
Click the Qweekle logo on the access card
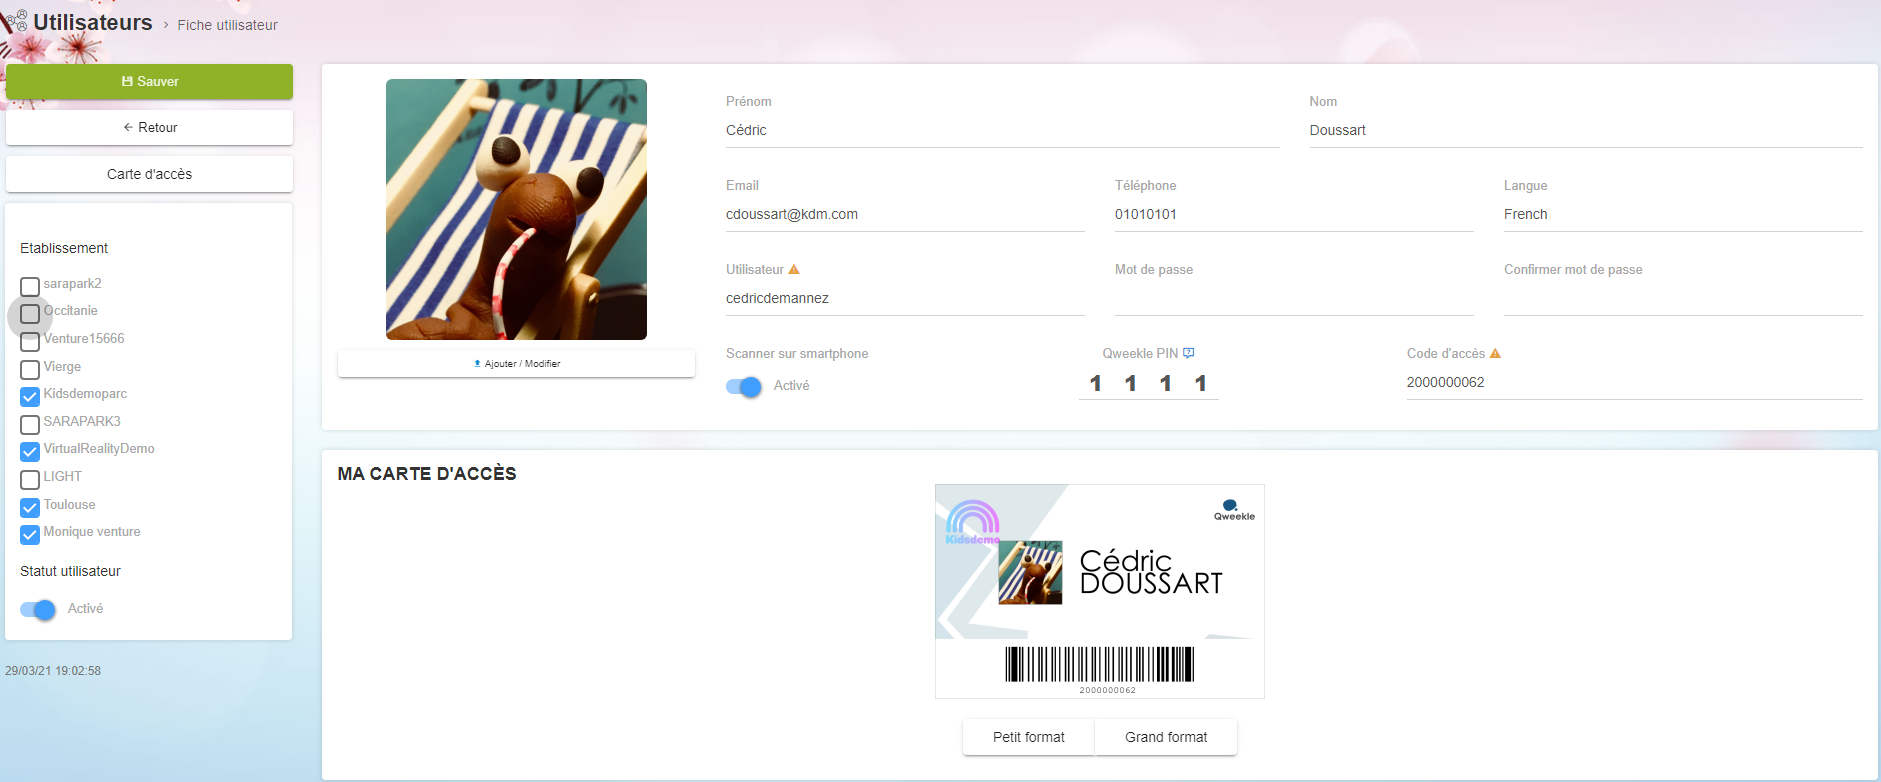(x=1233, y=510)
